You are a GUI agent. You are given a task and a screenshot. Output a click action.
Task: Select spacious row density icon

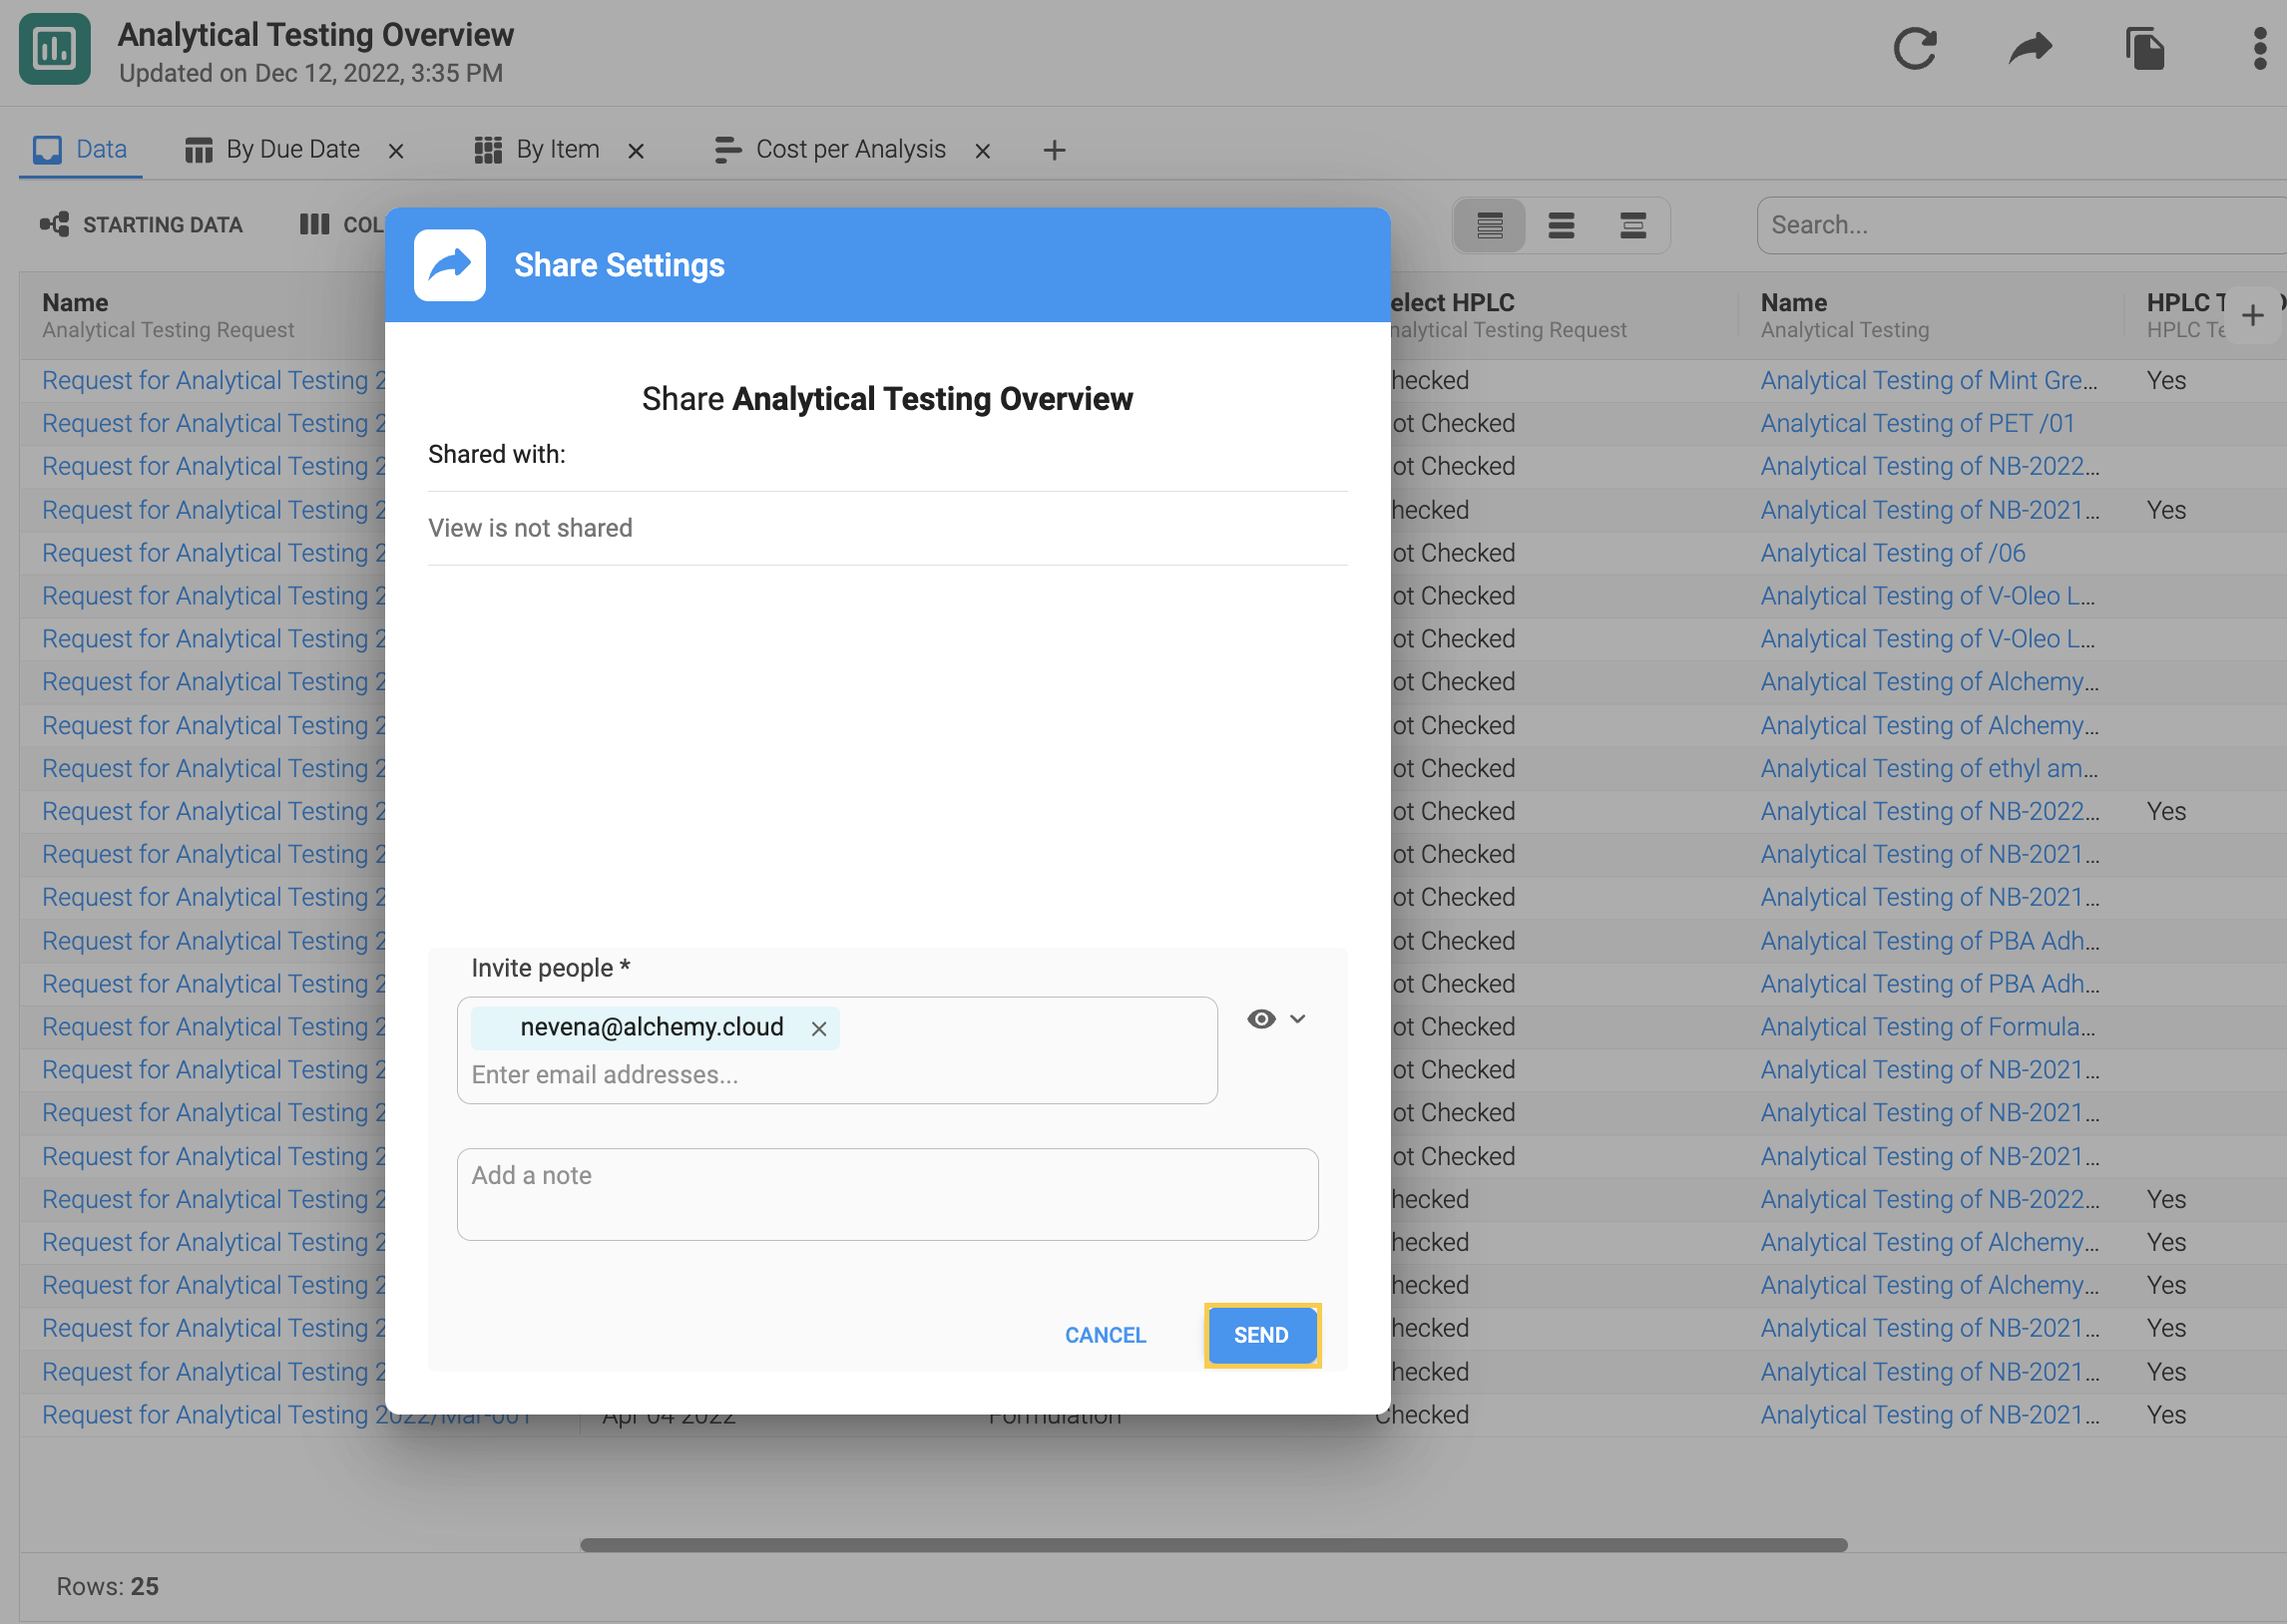tap(1633, 226)
